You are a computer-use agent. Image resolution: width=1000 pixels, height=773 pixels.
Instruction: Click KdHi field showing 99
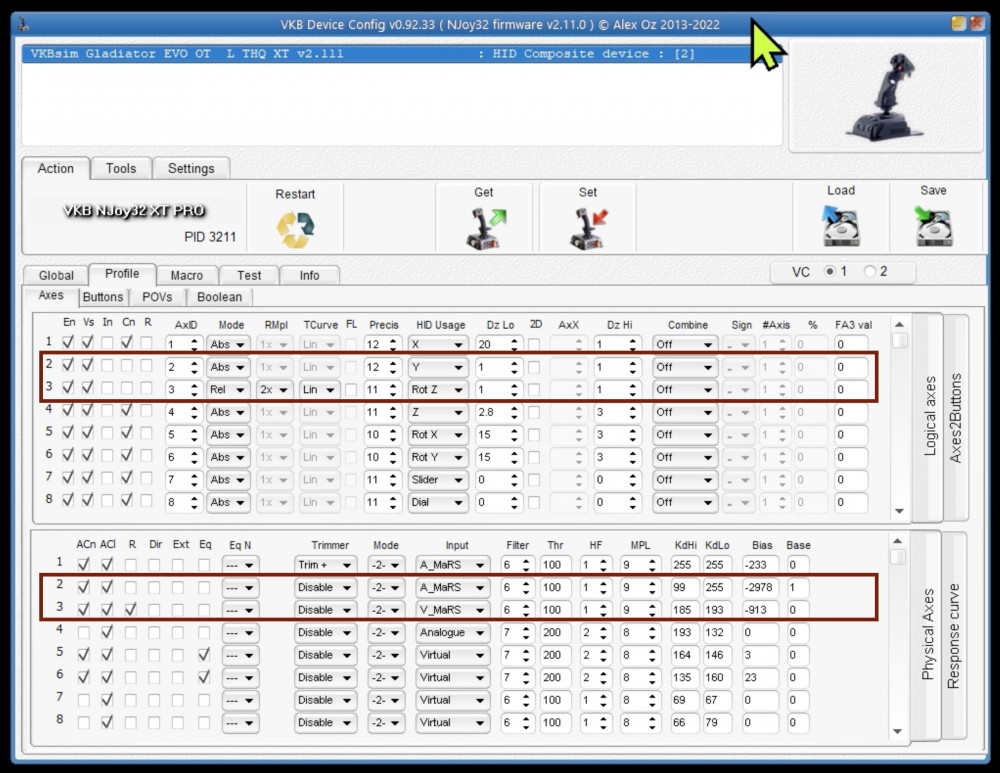coord(684,587)
